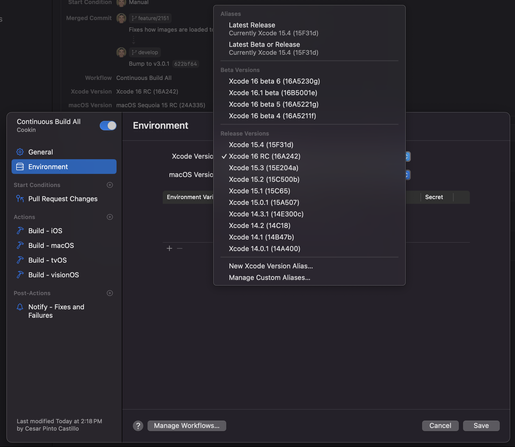Click macOS Sequoia 15 RC value in background
Viewport: 515px width, 447px height.
[160, 105]
